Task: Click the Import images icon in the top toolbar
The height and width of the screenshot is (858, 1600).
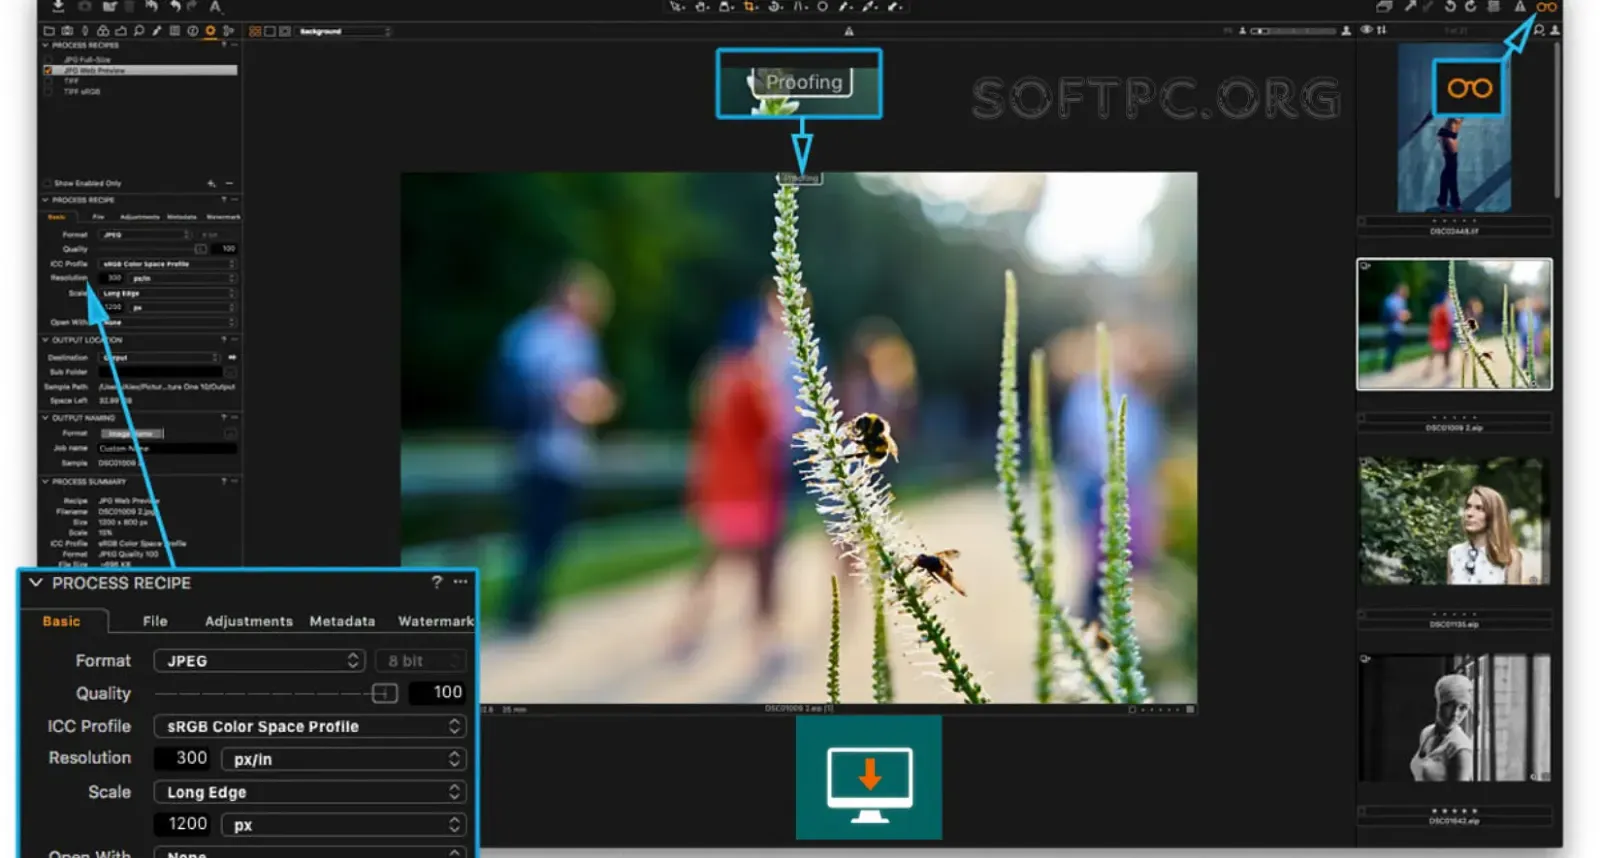Action: pos(58,6)
